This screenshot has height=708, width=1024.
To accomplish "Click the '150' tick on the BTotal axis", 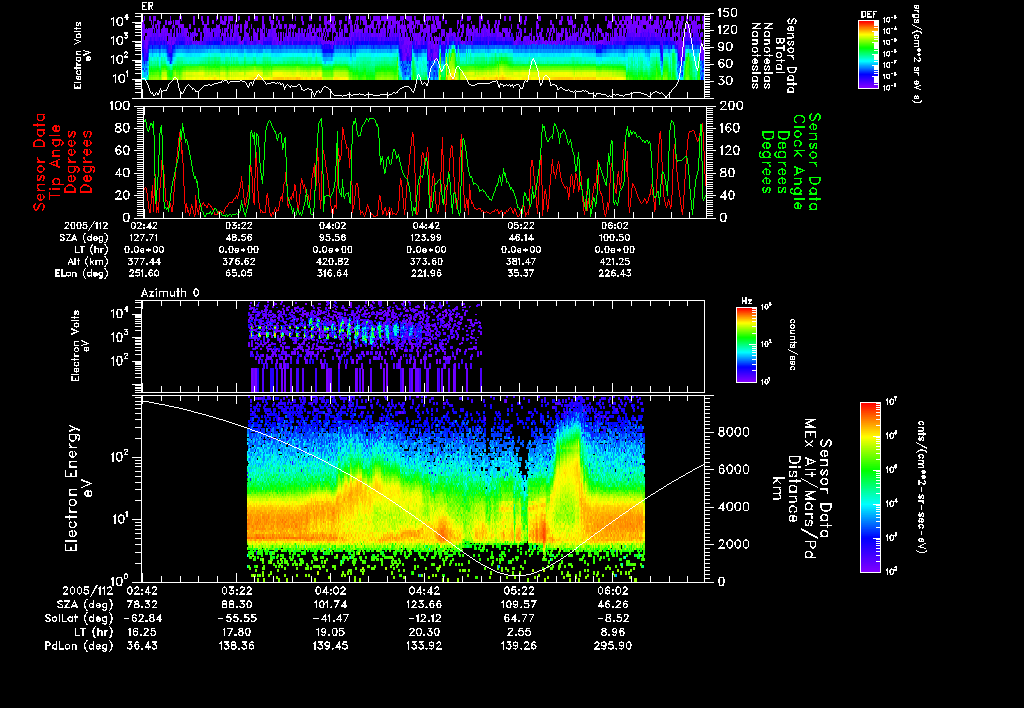I will (x=727, y=13).
